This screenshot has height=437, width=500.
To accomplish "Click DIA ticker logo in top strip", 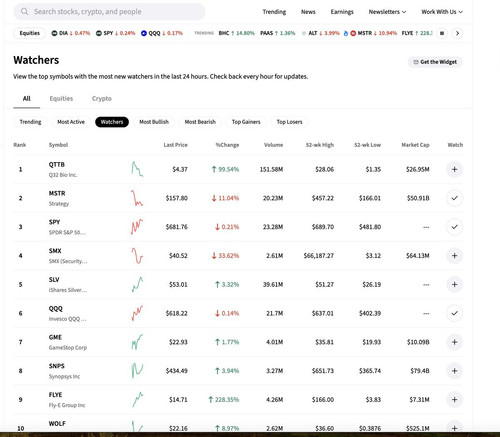I will click(x=54, y=33).
